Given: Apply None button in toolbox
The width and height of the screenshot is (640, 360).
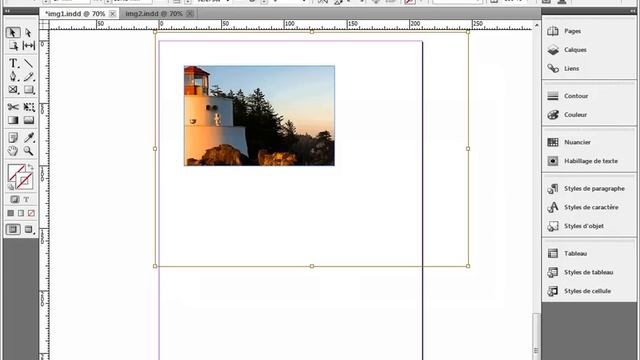Looking at the screenshot, I should tap(31, 213).
